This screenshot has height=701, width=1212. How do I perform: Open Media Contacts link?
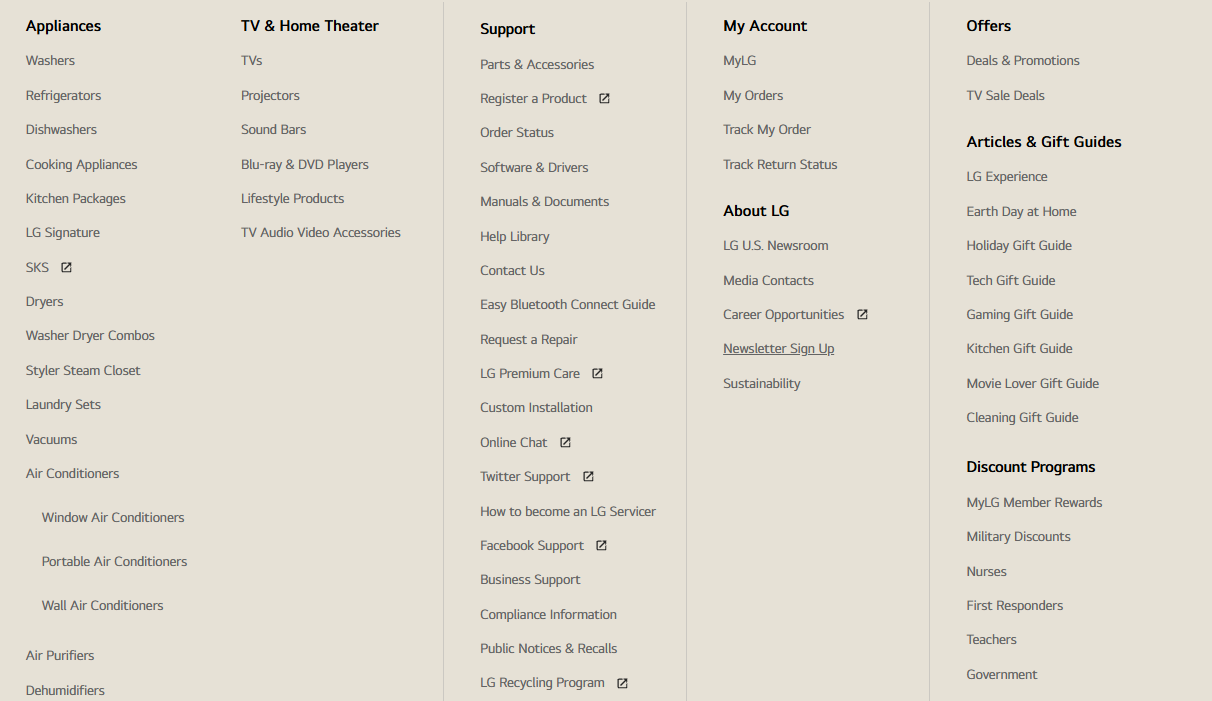click(768, 281)
